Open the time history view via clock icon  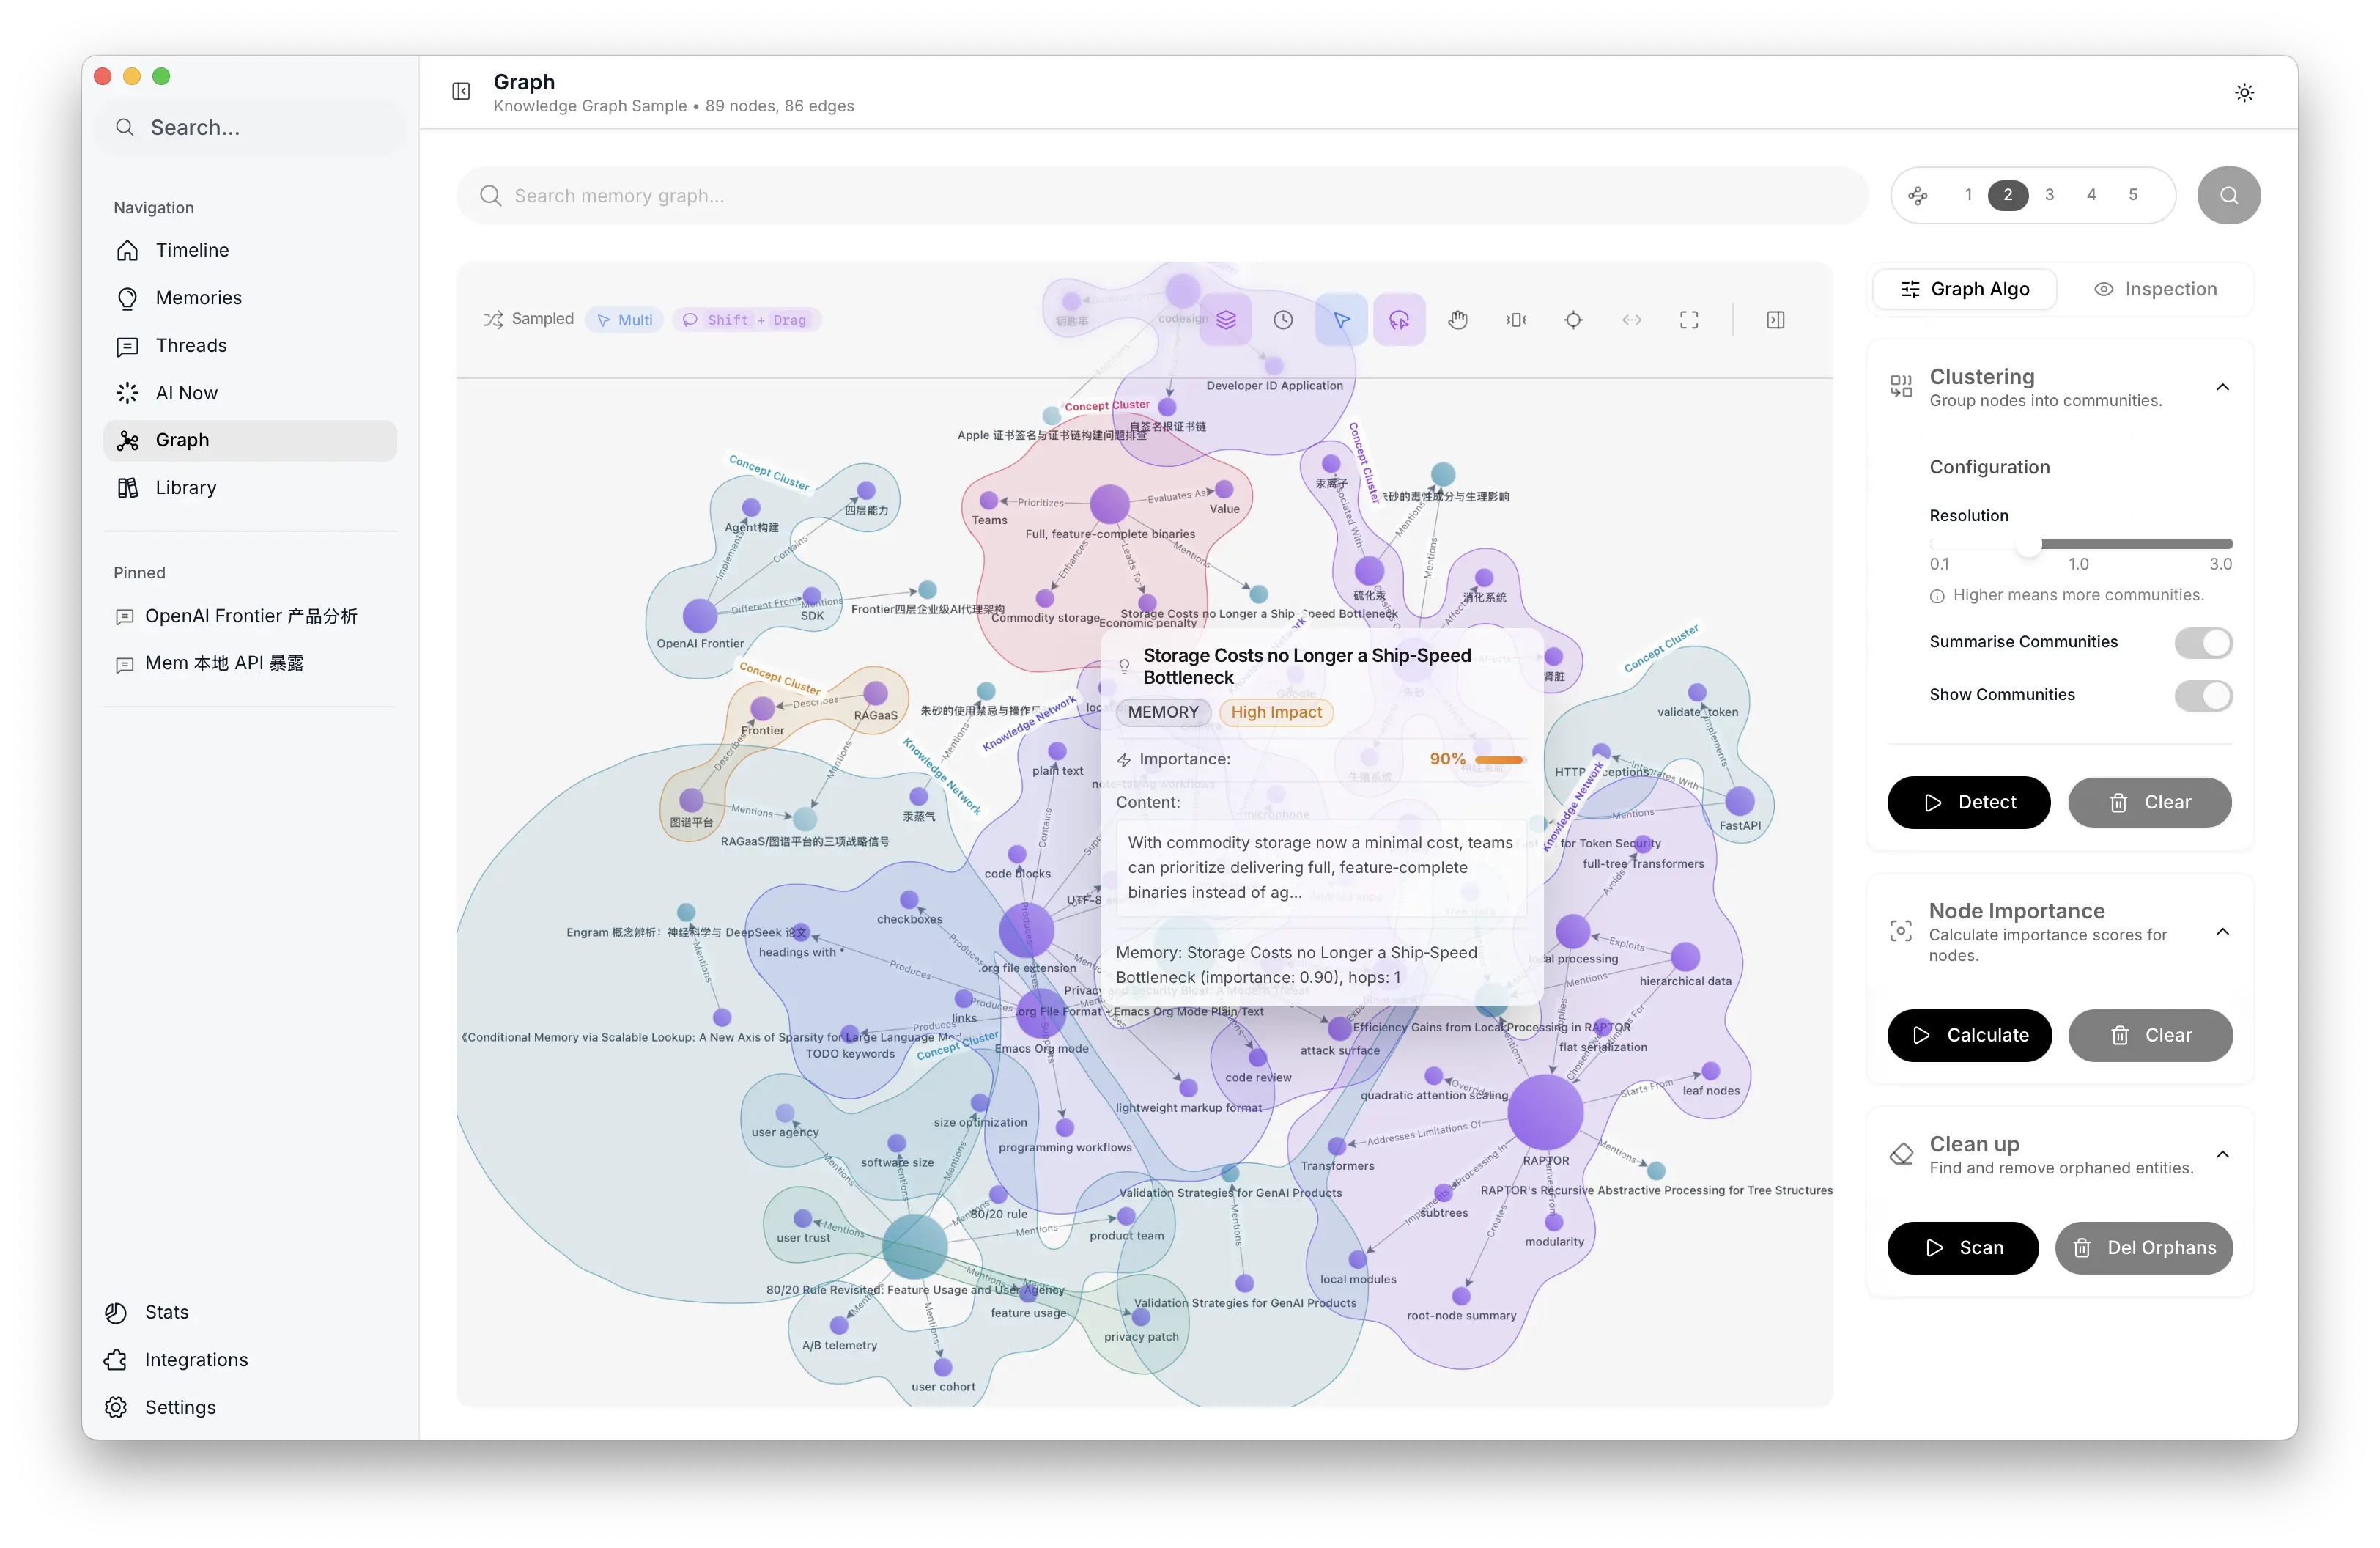coord(1283,319)
